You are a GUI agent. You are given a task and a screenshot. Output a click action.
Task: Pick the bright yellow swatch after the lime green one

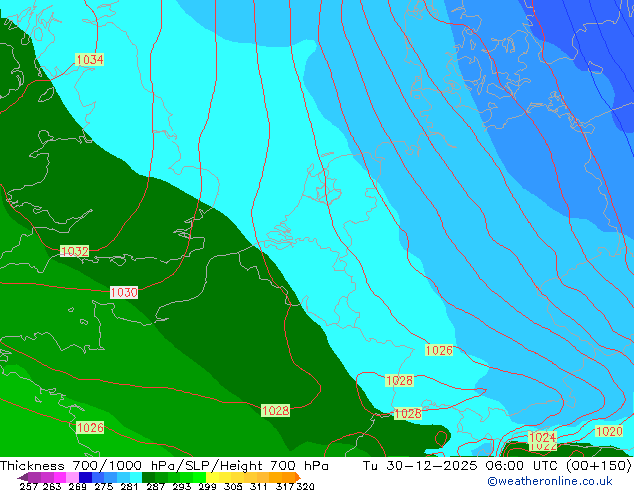click(212, 477)
